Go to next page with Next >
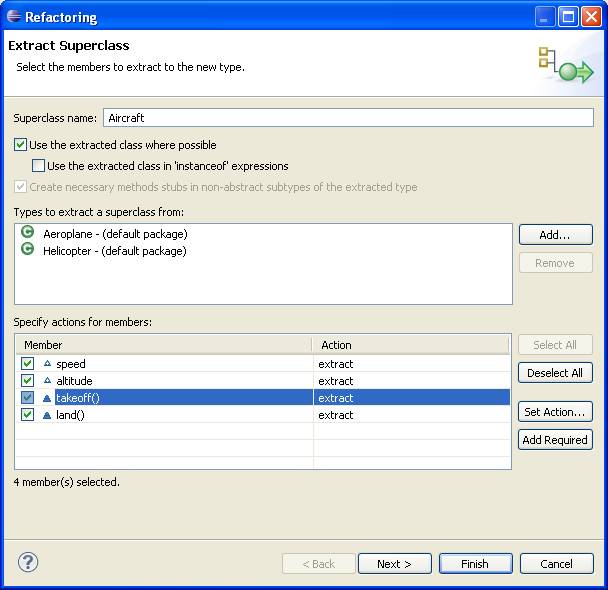608x590 pixels. 394,563
